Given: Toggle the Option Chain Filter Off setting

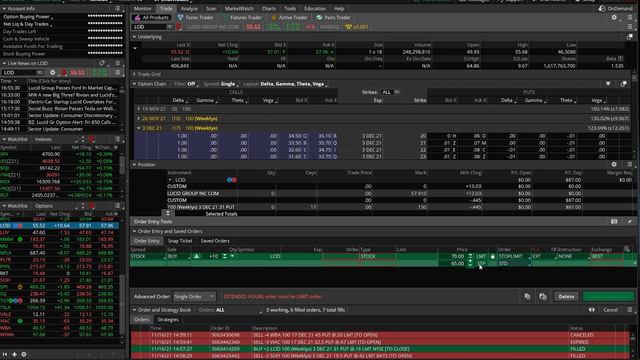Looking at the screenshot, I should tap(186, 84).
